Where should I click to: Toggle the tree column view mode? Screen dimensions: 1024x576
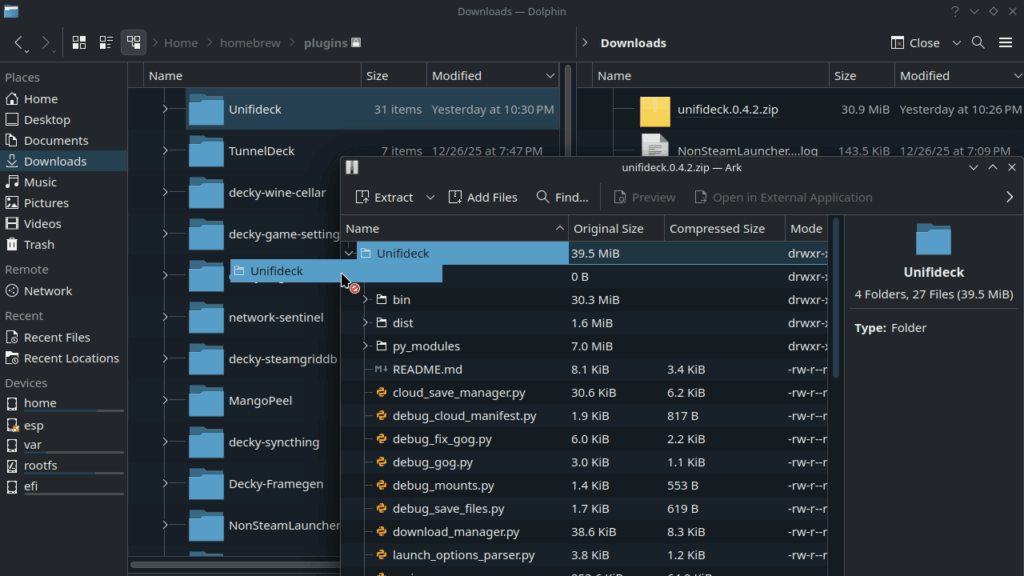point(133,42)
